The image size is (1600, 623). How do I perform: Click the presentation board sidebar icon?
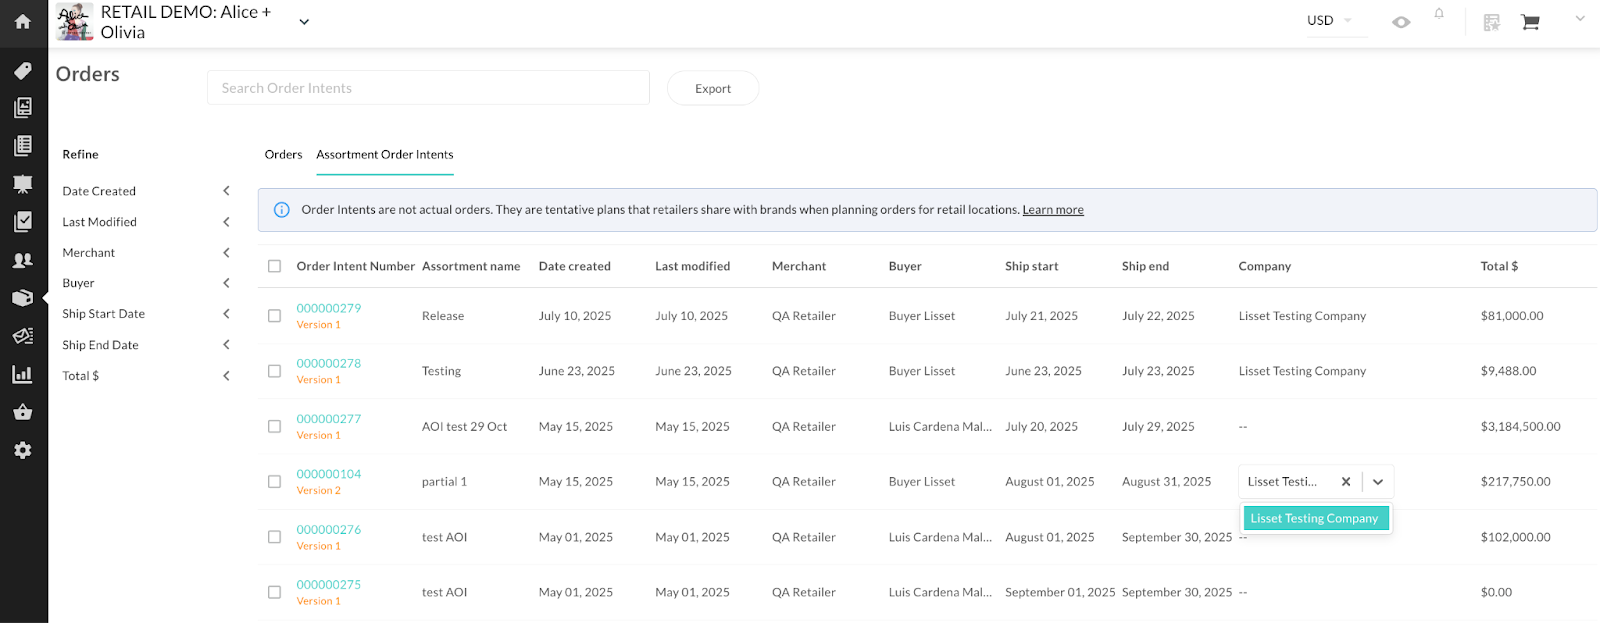[x=22, y=184]
